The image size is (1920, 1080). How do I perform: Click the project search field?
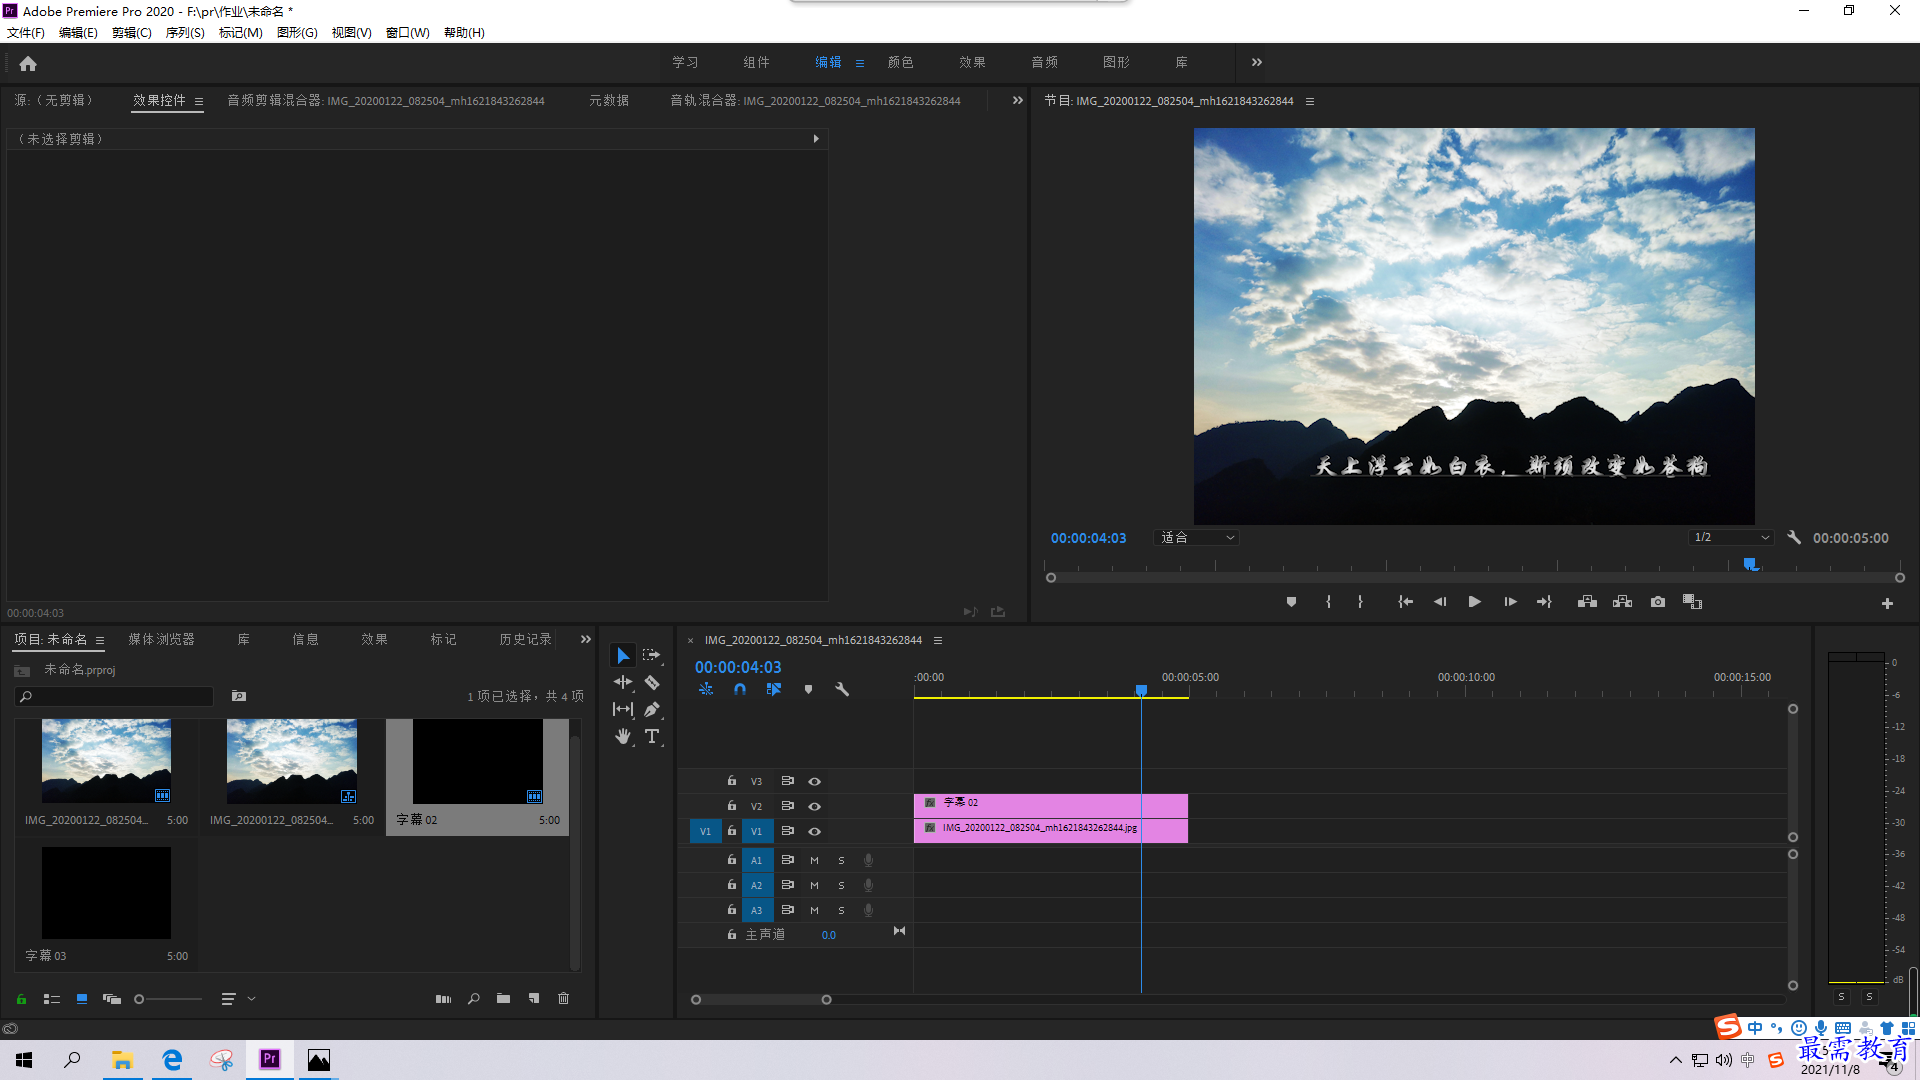115,697
